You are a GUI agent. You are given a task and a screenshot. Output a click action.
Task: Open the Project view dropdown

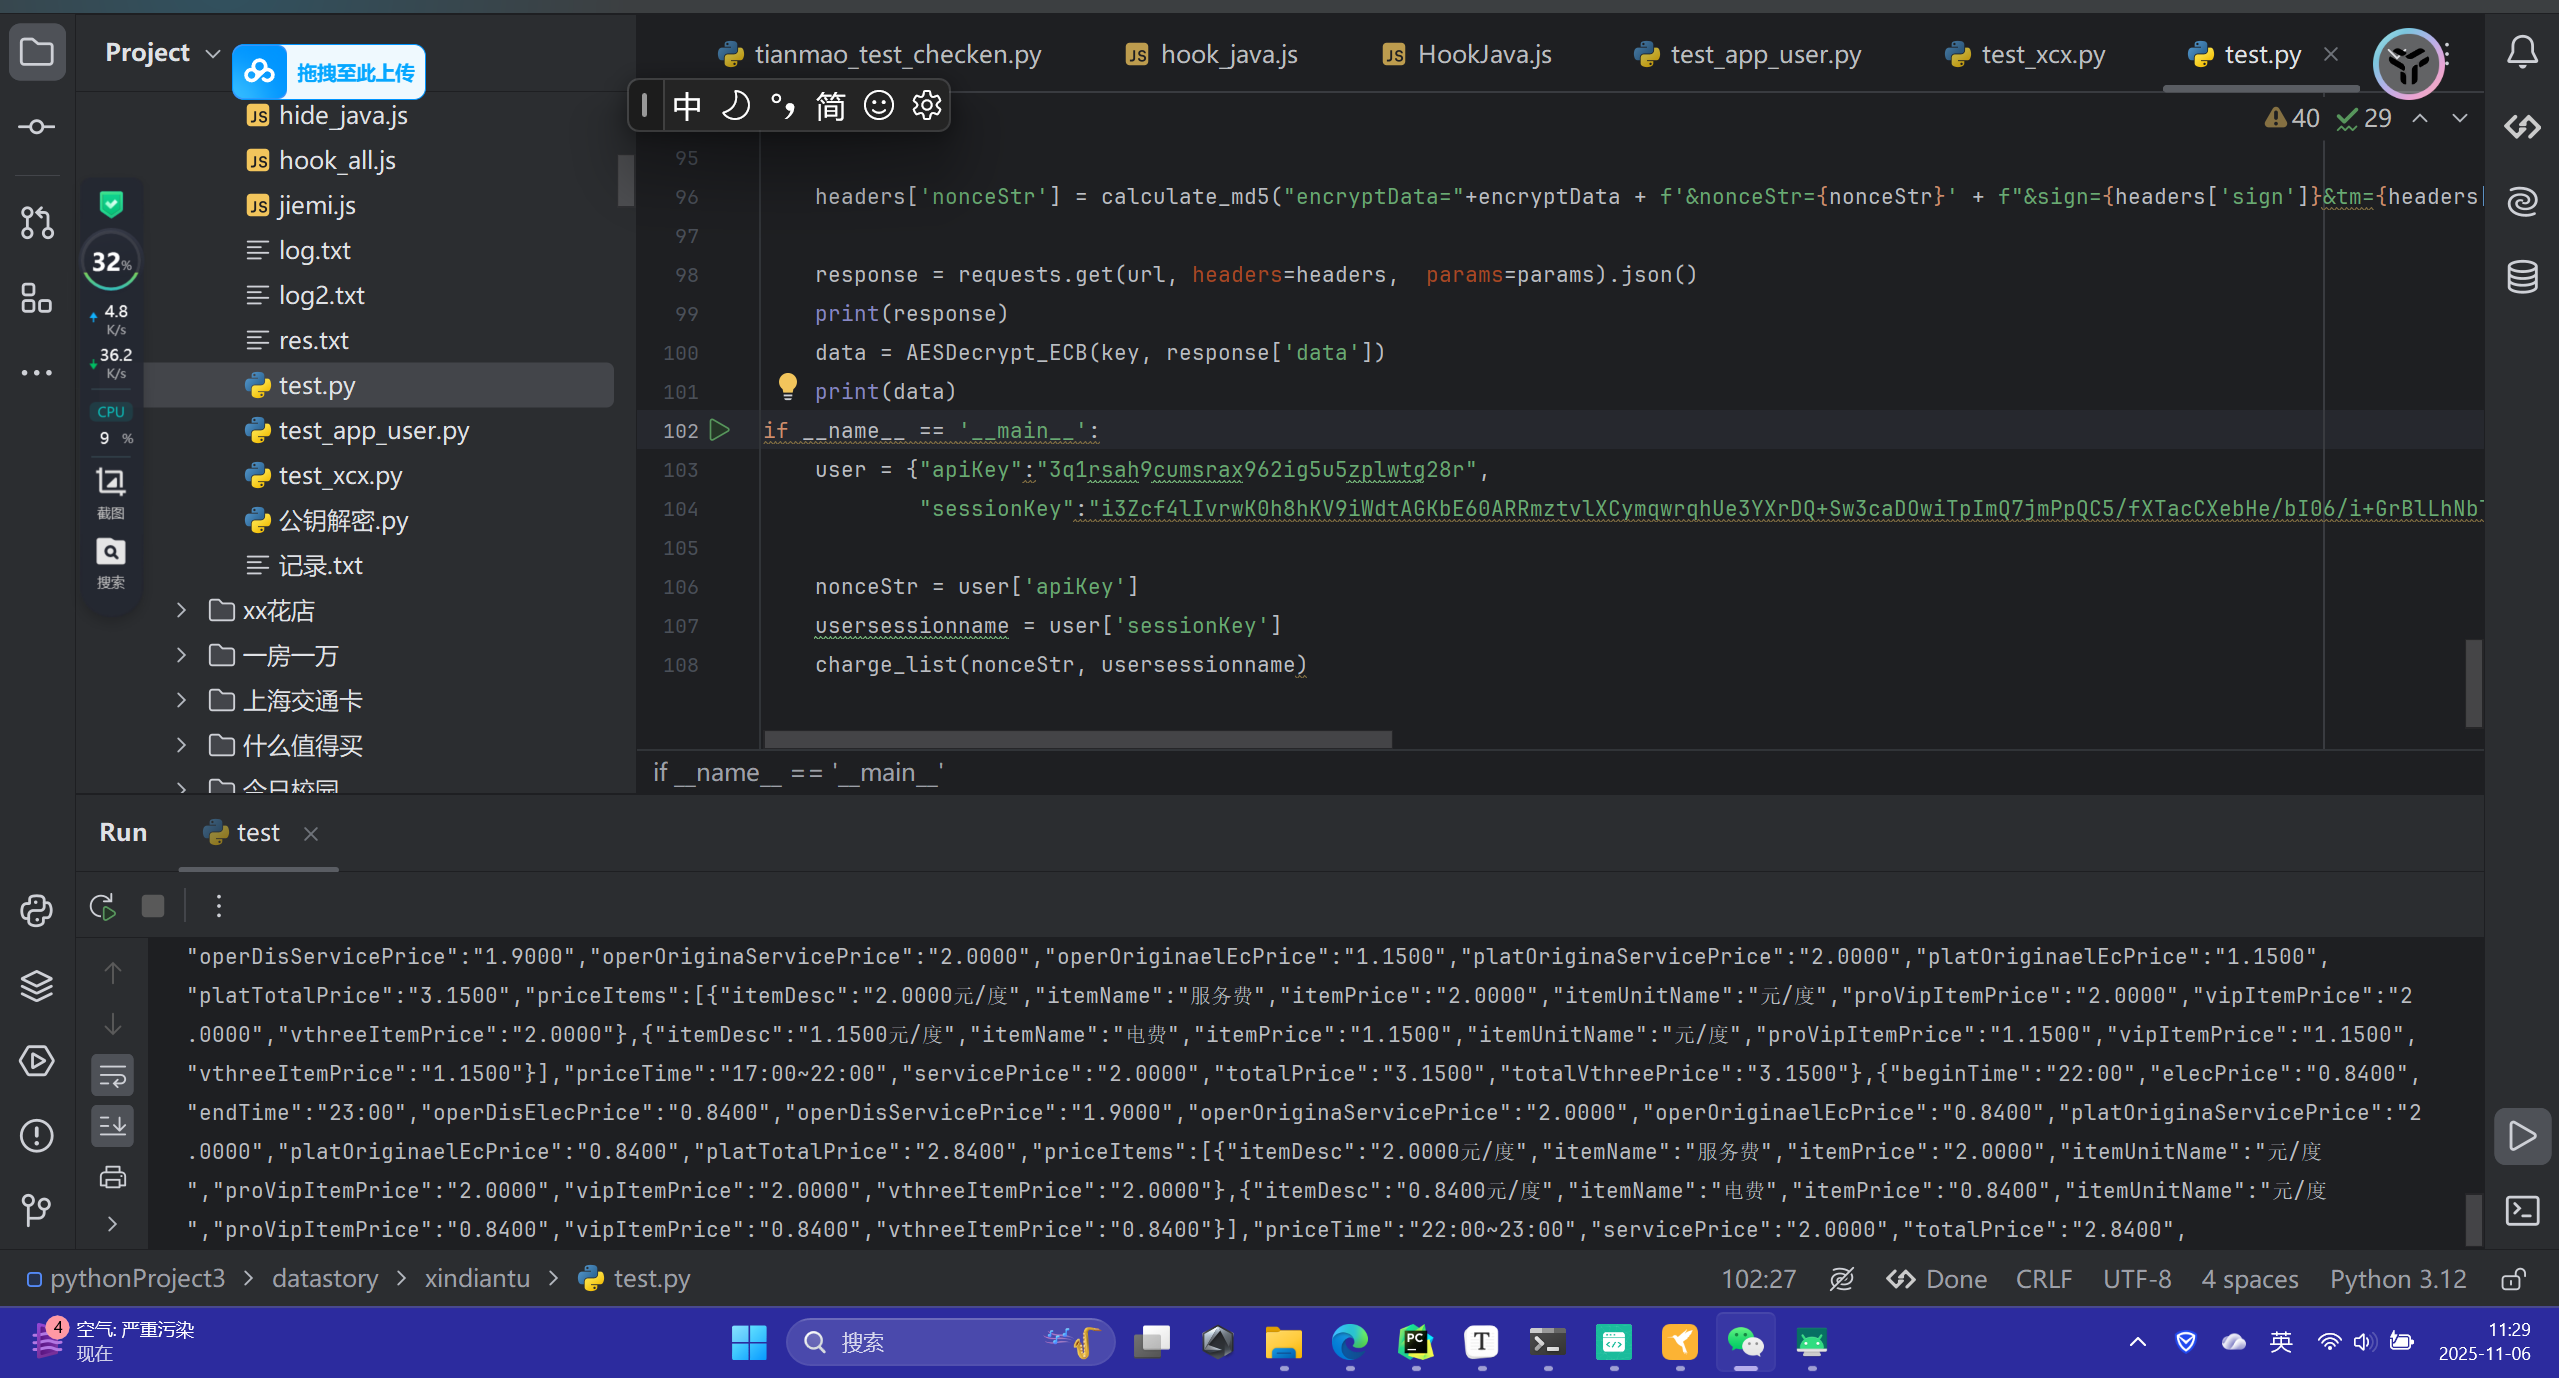[212, 53]
